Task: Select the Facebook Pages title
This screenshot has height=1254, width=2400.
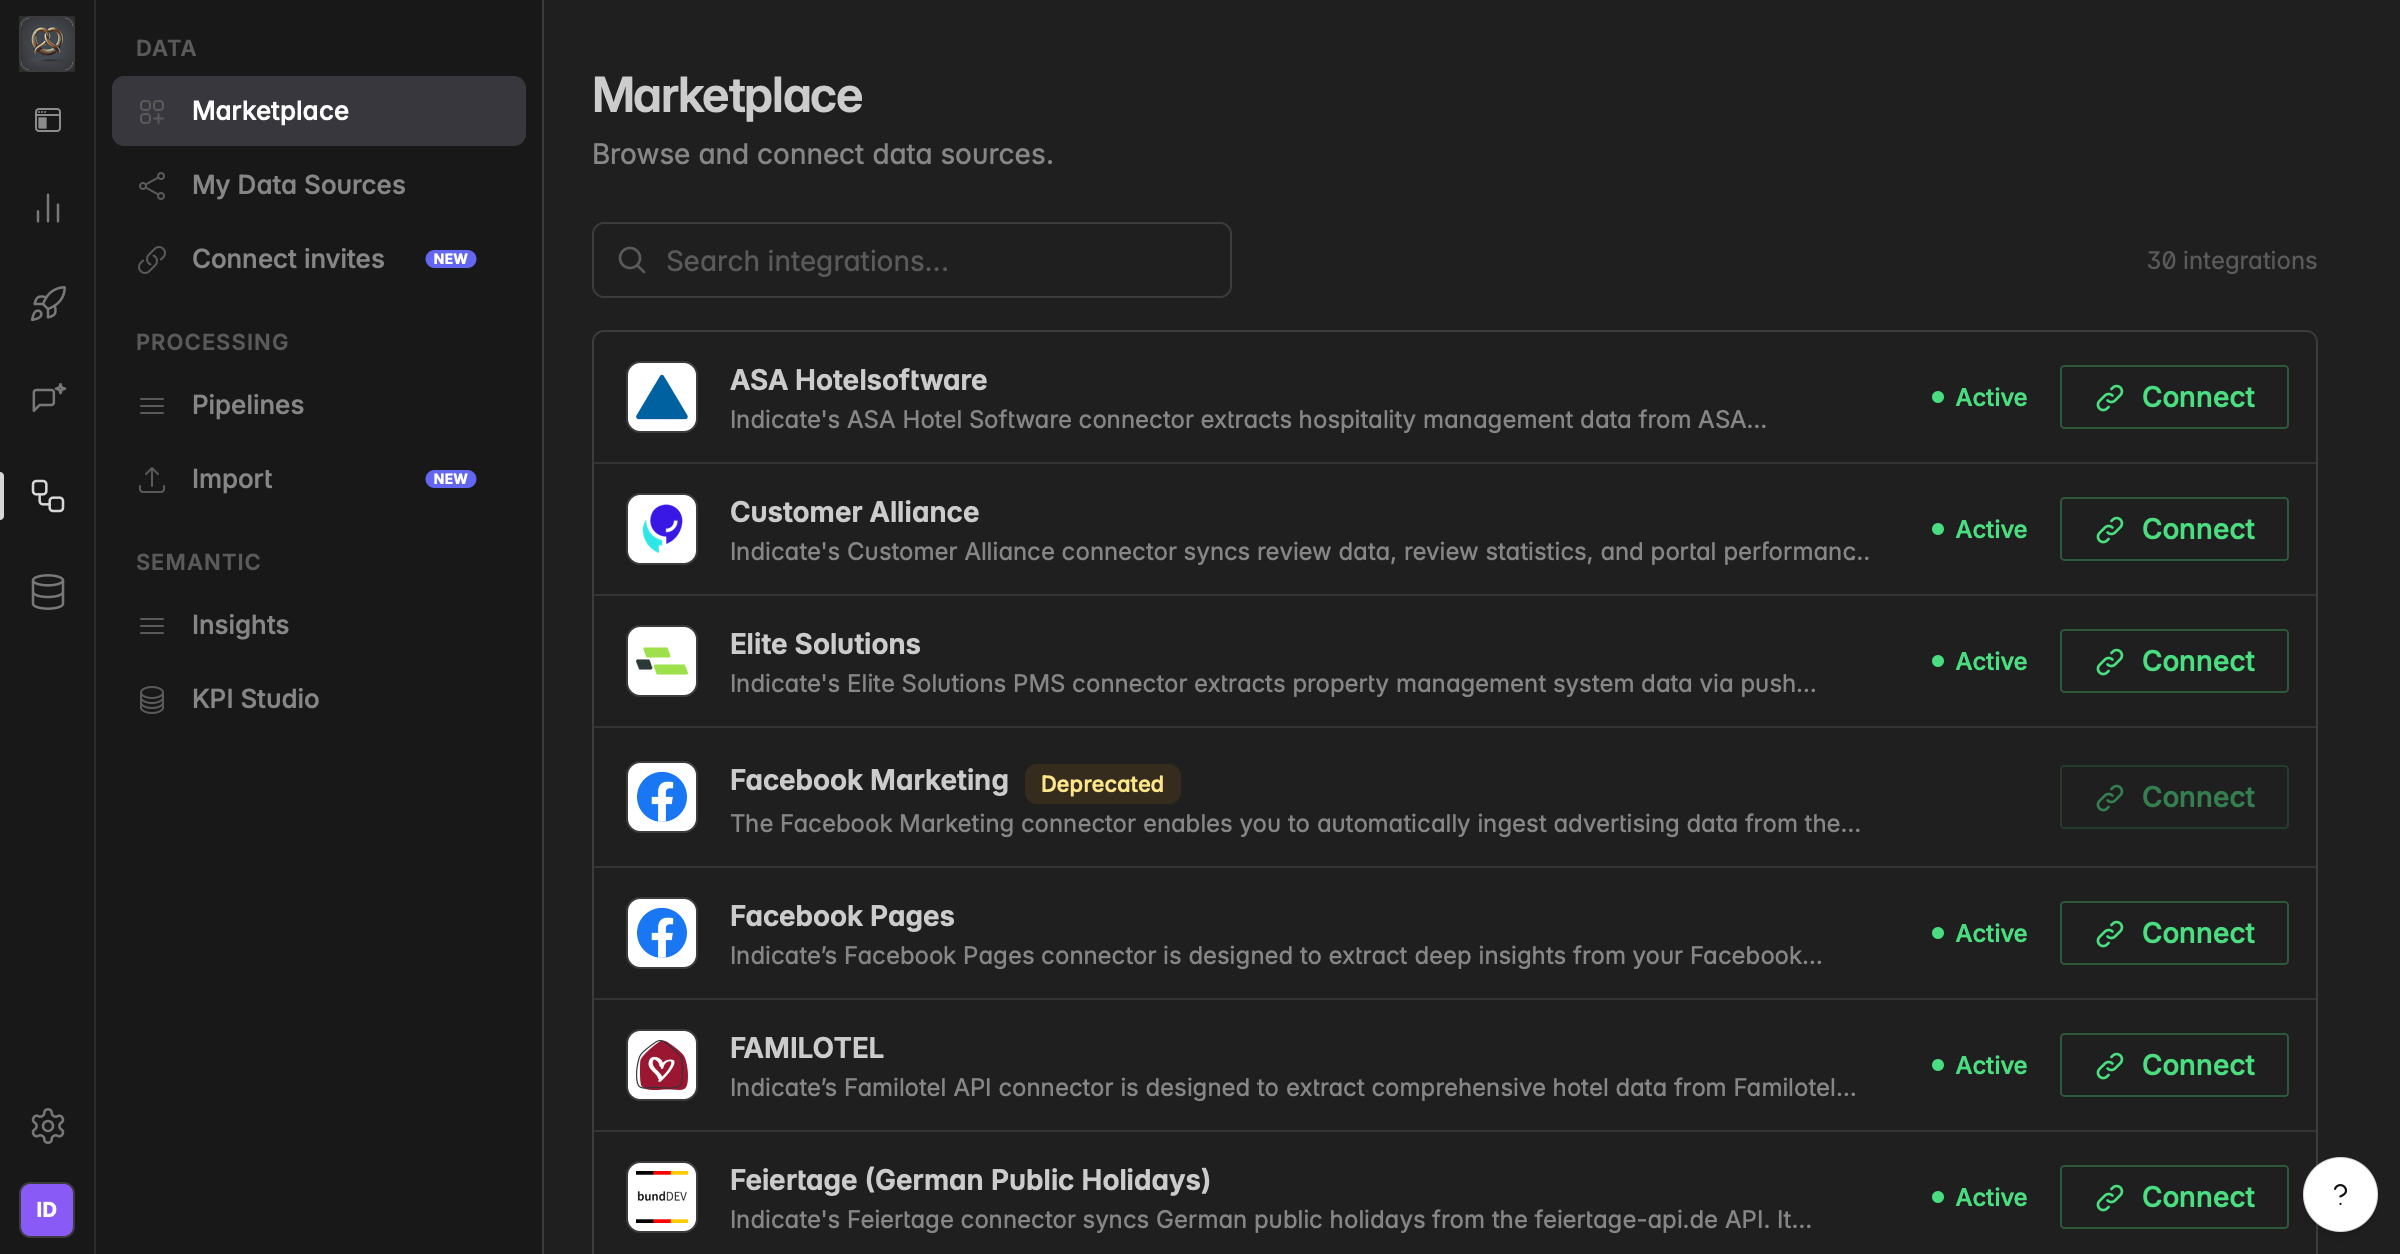Action: click(842, 916)
